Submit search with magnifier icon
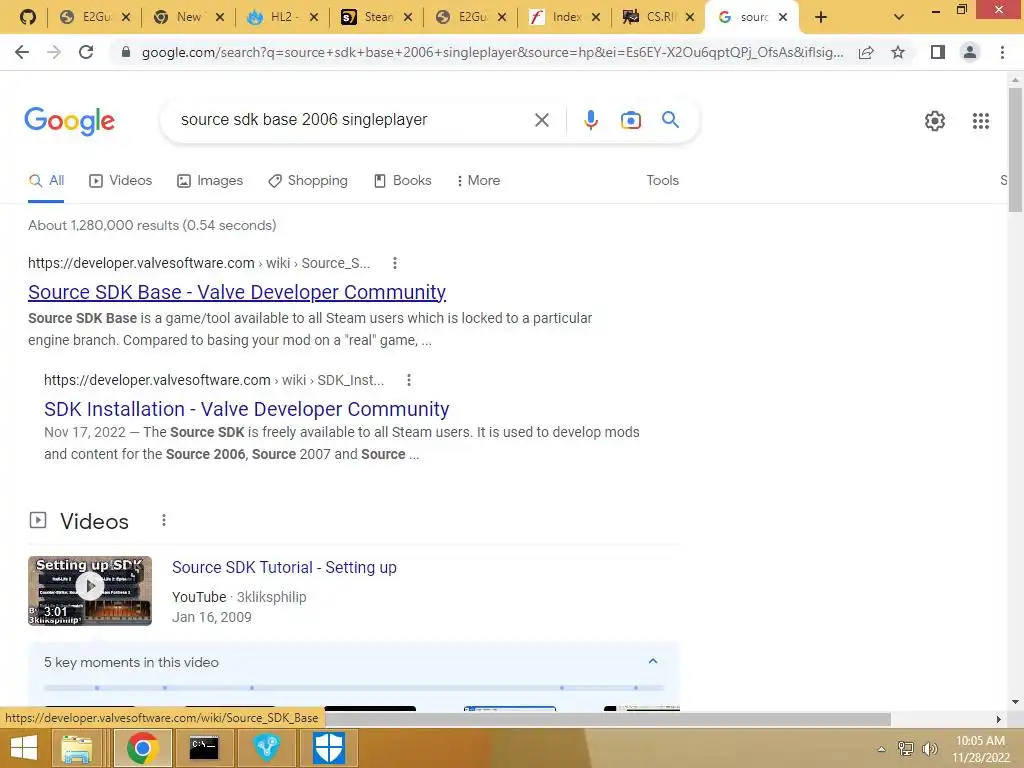The width and height of the screenshot is (1024, 768). [x=670, y=120]
